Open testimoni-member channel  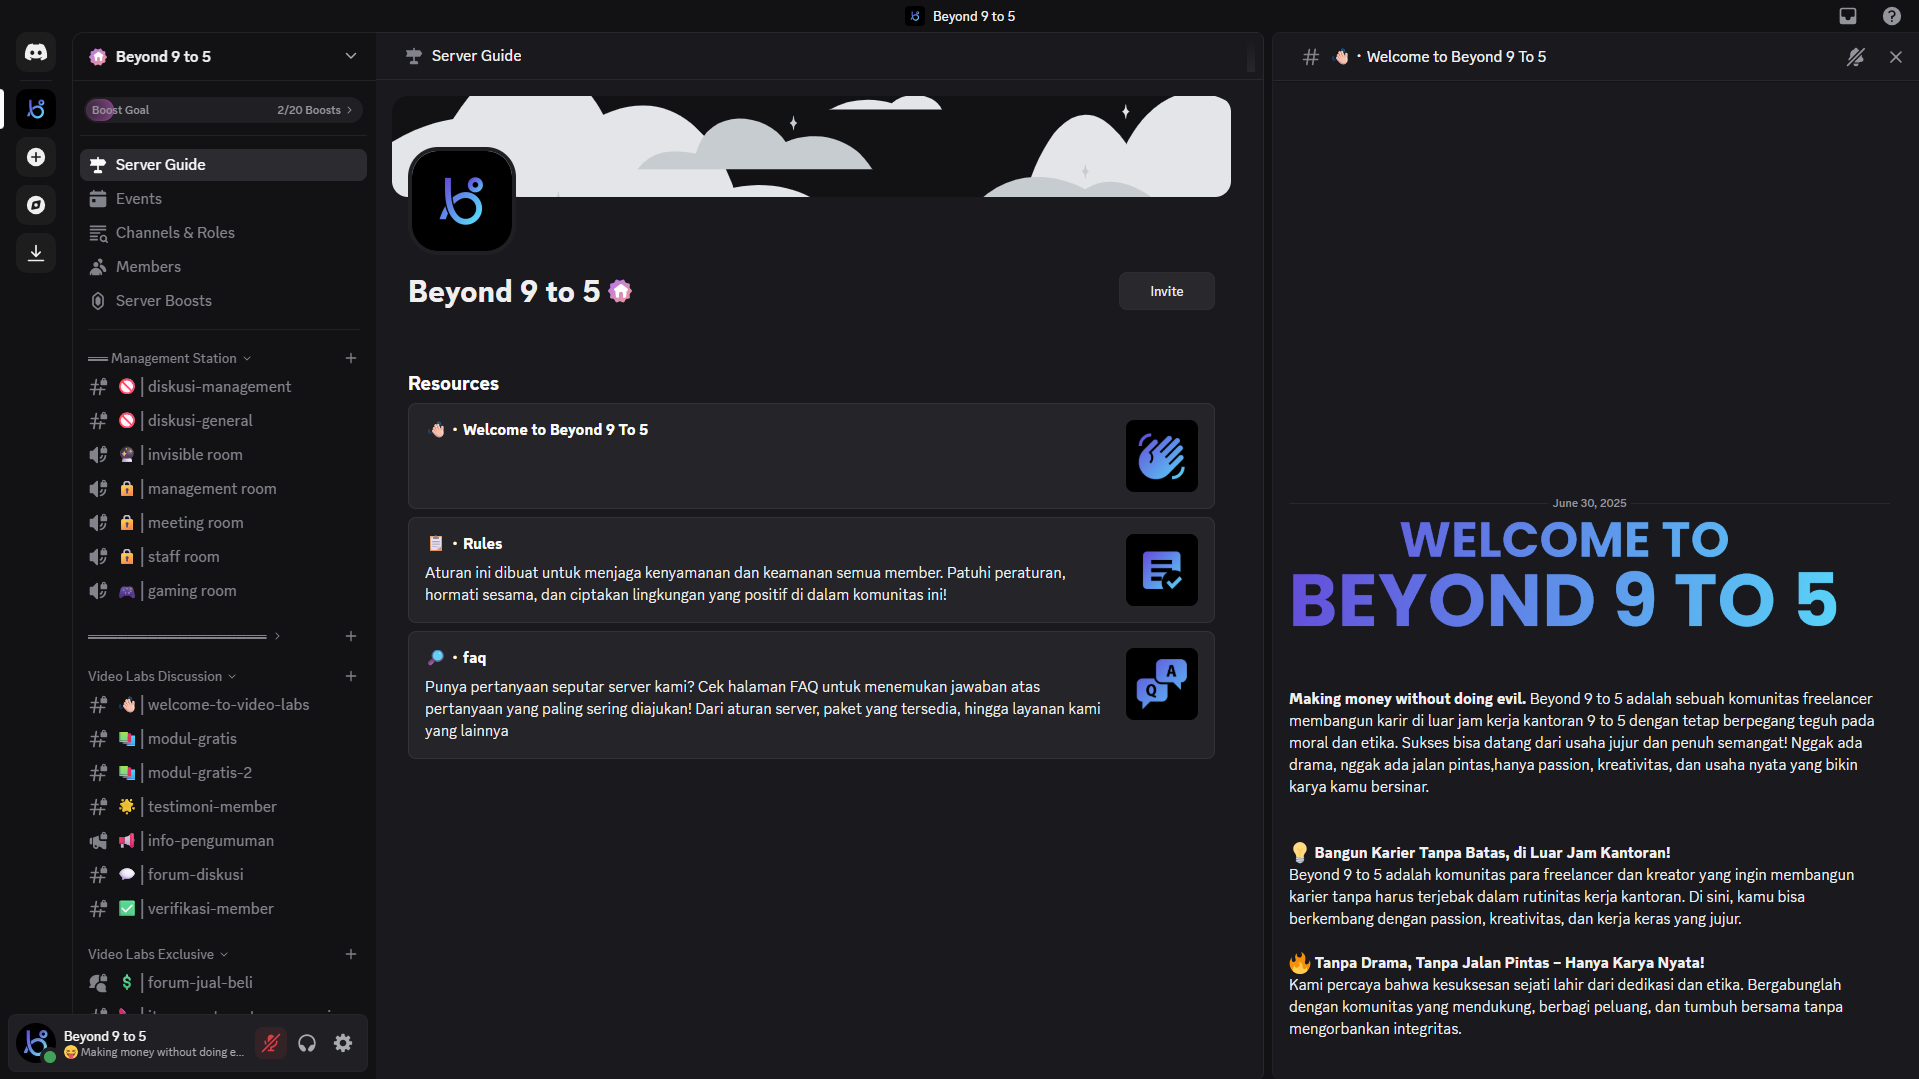click(x=223, y=807)
